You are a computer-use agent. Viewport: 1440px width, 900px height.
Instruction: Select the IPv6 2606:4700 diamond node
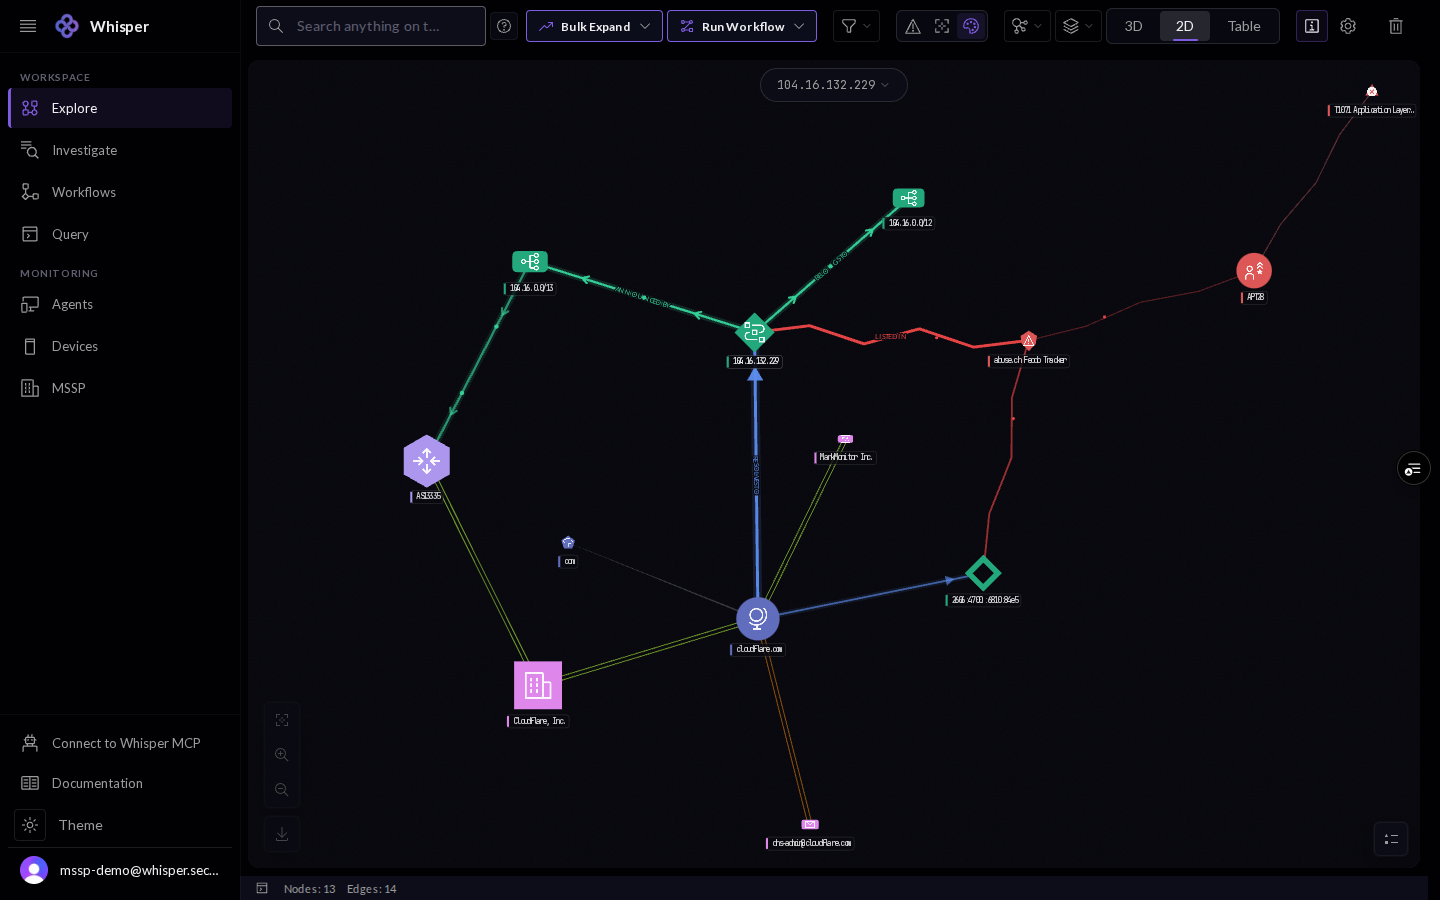coord(983,573)
